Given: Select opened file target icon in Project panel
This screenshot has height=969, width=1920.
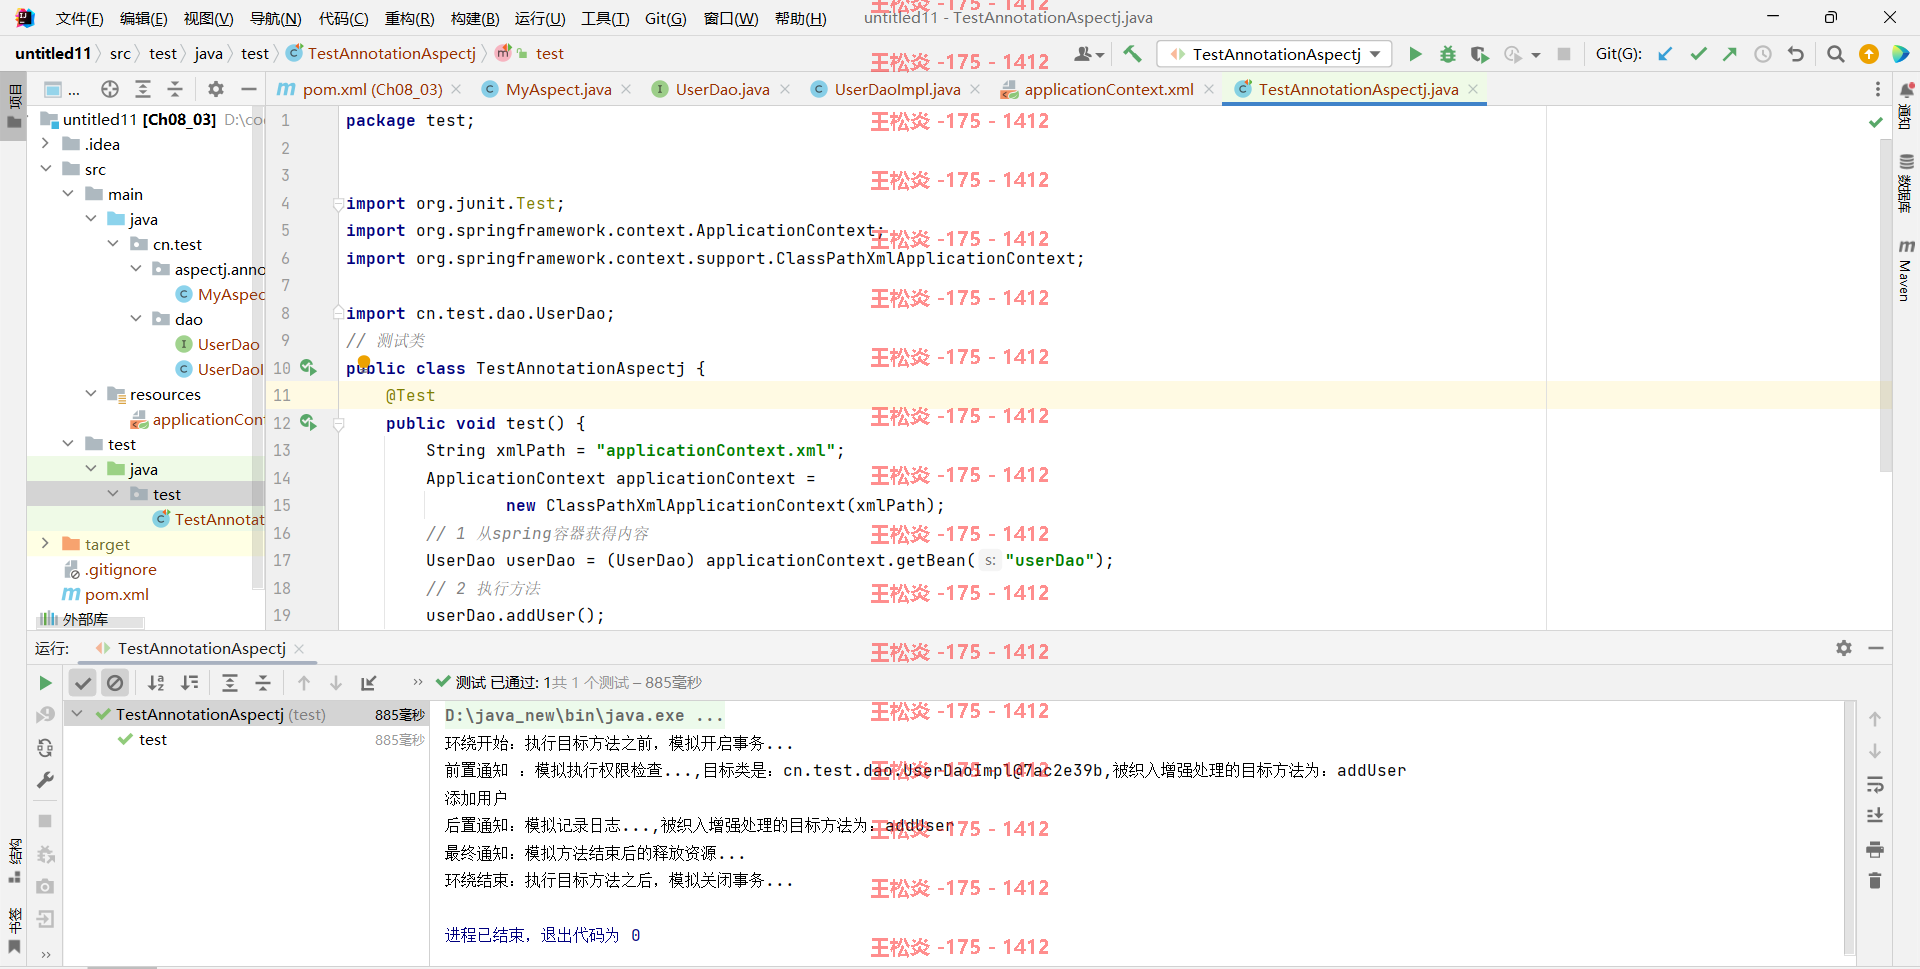Looking at the screenshot, I should tap(110, 89).
